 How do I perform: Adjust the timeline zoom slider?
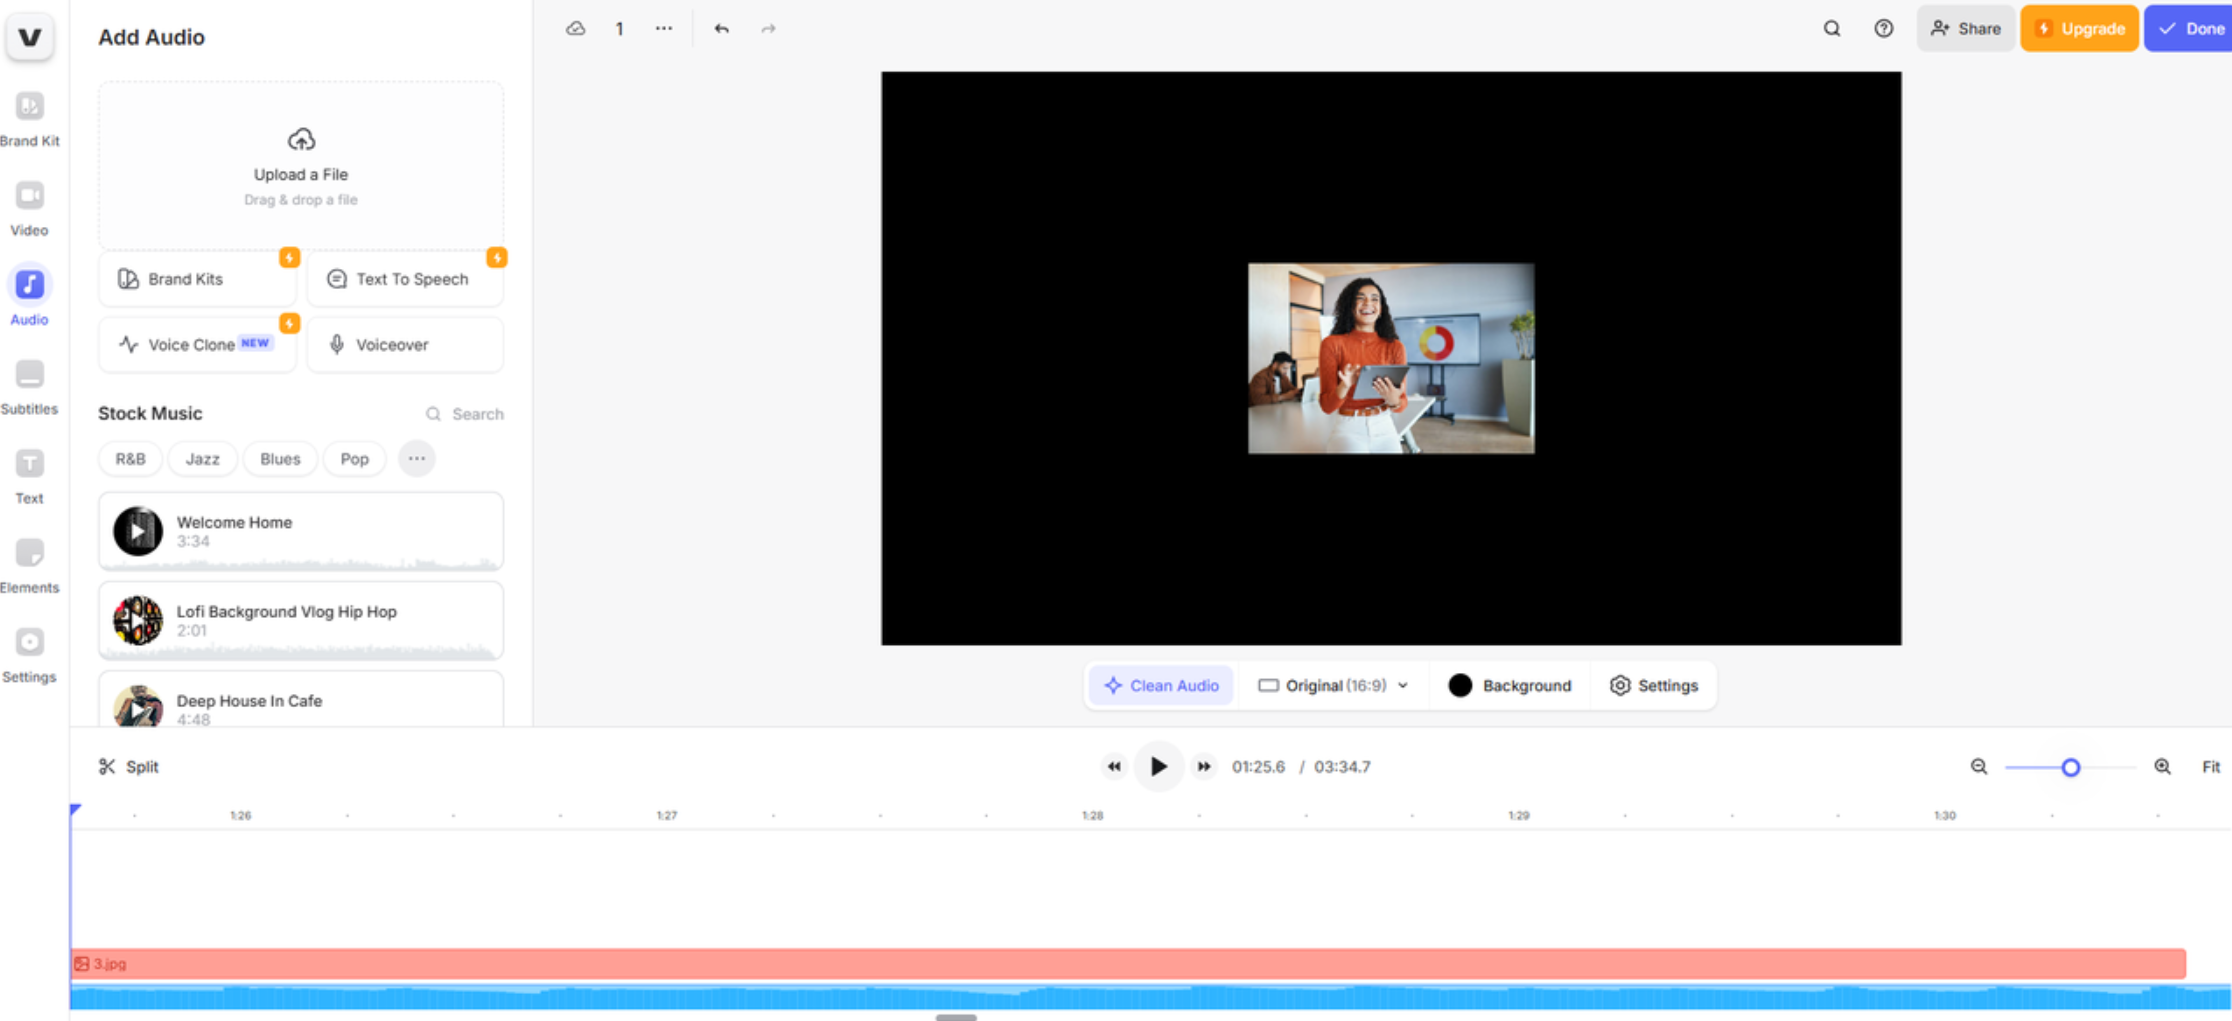click(2069, 767)
